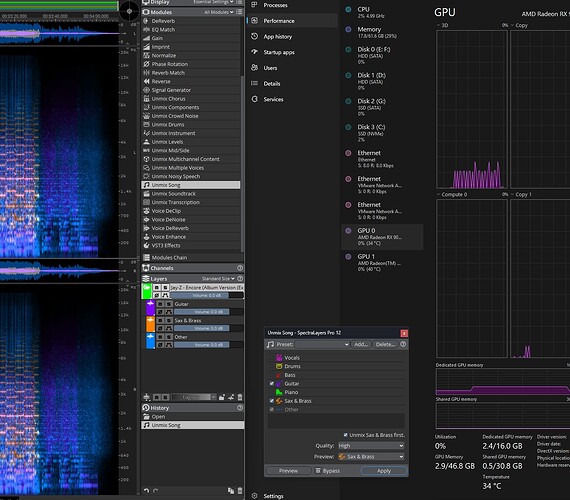Open Channels panel help icon
The width and height of the screenshot is (570, 500).
240,268
